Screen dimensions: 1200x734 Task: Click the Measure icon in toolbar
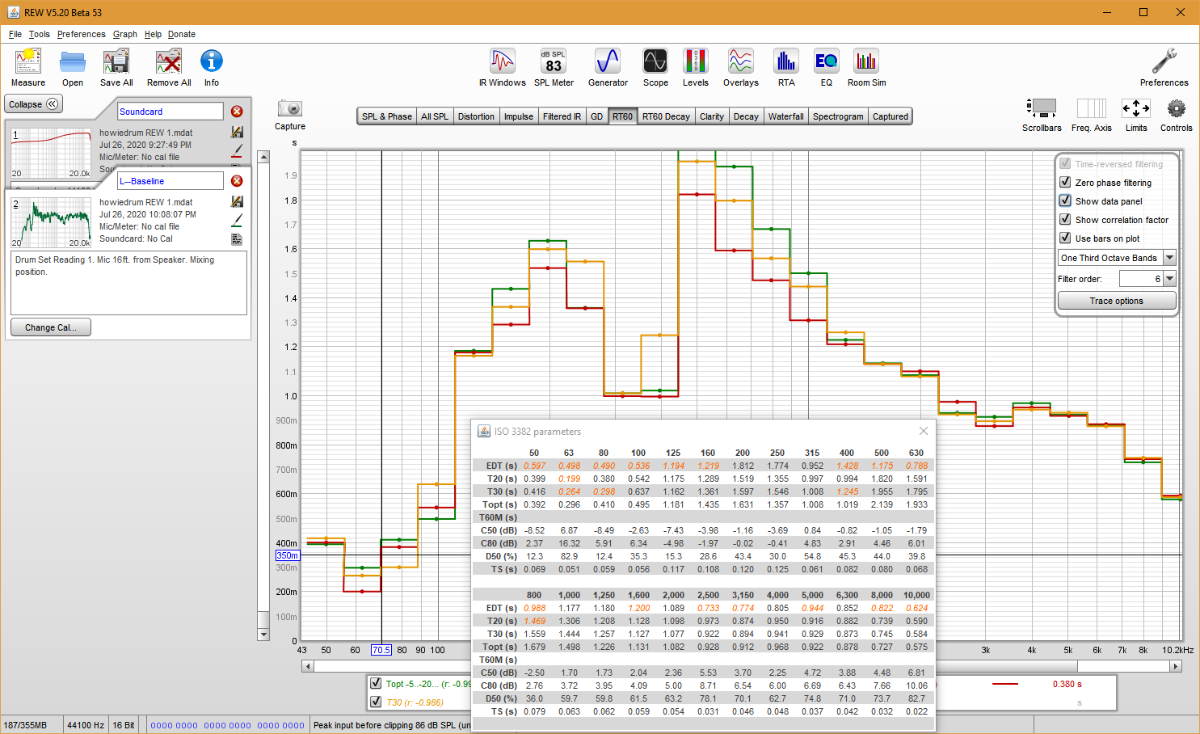(x=28, y=66)
